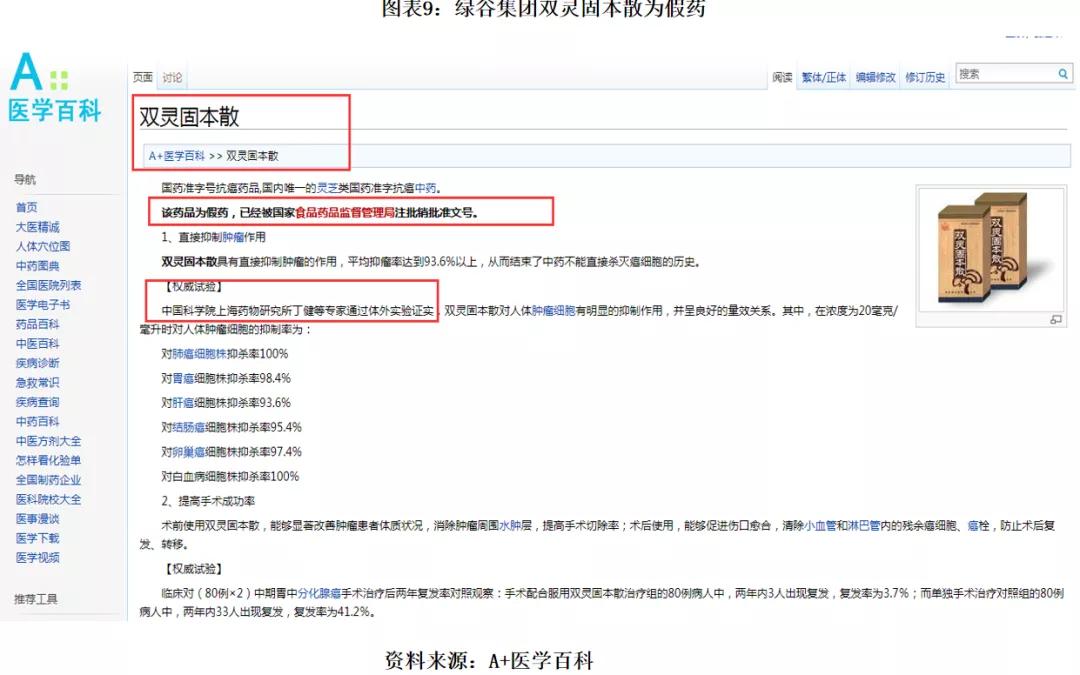Follow the 胃癌 link in the kill-rate list
Image resolution: width=1080 pixels, height=675 pixels.
(x=183, y=378)
